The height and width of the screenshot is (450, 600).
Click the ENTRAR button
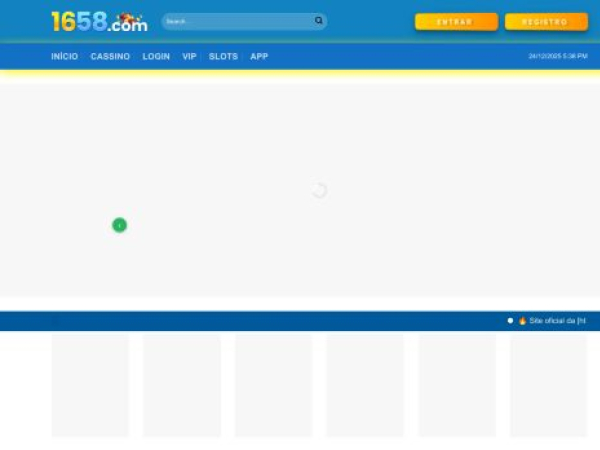click(456, 22)
